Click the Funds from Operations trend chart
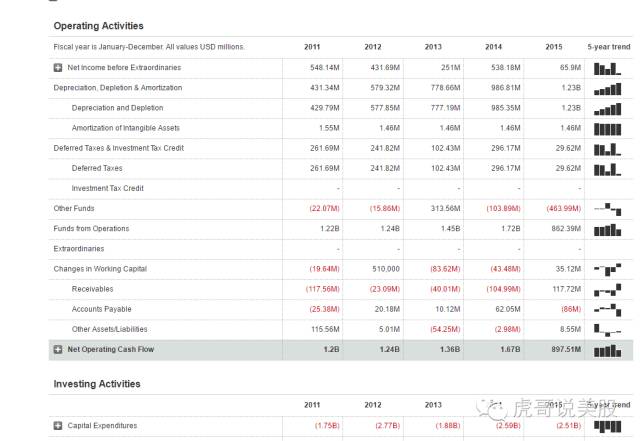 pos(607,229)
